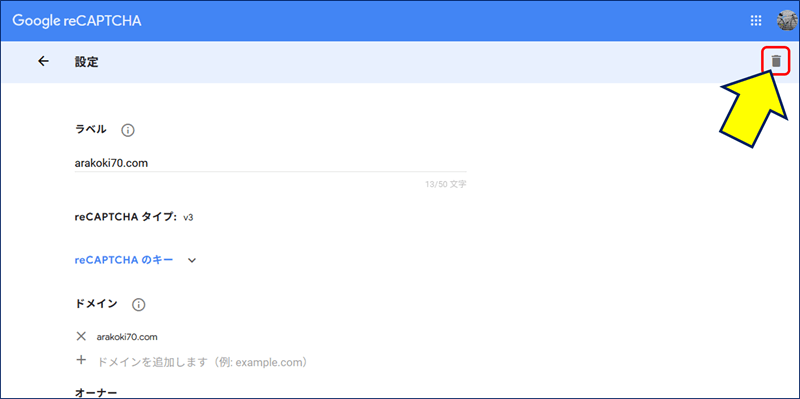Click the ラベル heading
Screen dimensions: 800x399
click(91, 130)
